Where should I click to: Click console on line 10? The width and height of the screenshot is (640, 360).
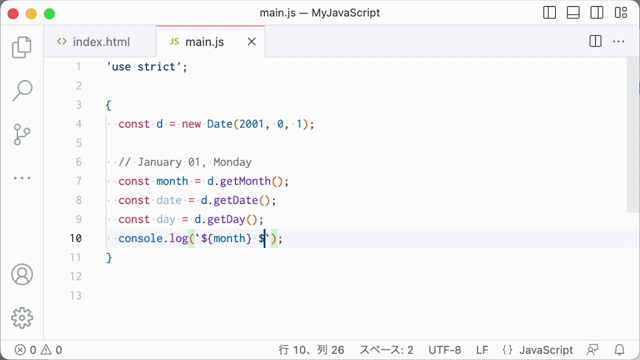pos(140,238)
